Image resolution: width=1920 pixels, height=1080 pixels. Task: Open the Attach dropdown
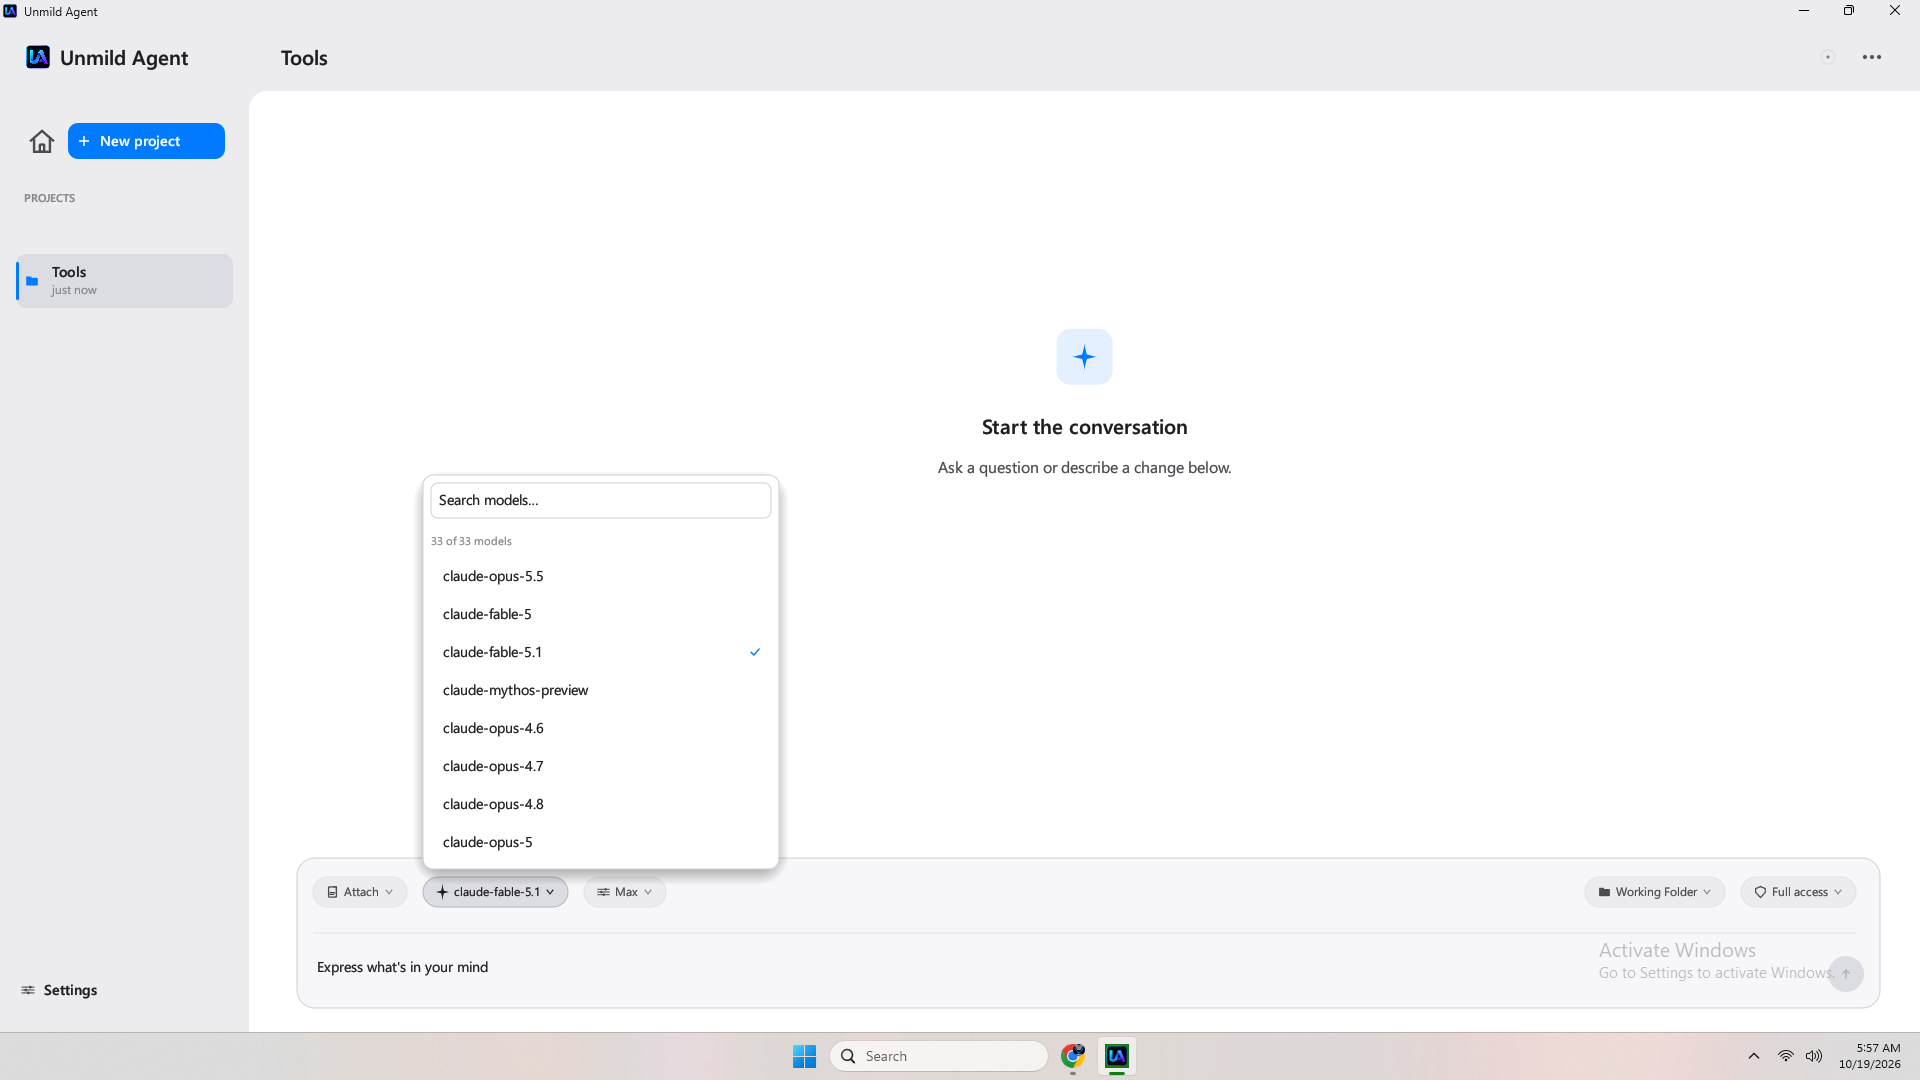(x=360, y=892)
